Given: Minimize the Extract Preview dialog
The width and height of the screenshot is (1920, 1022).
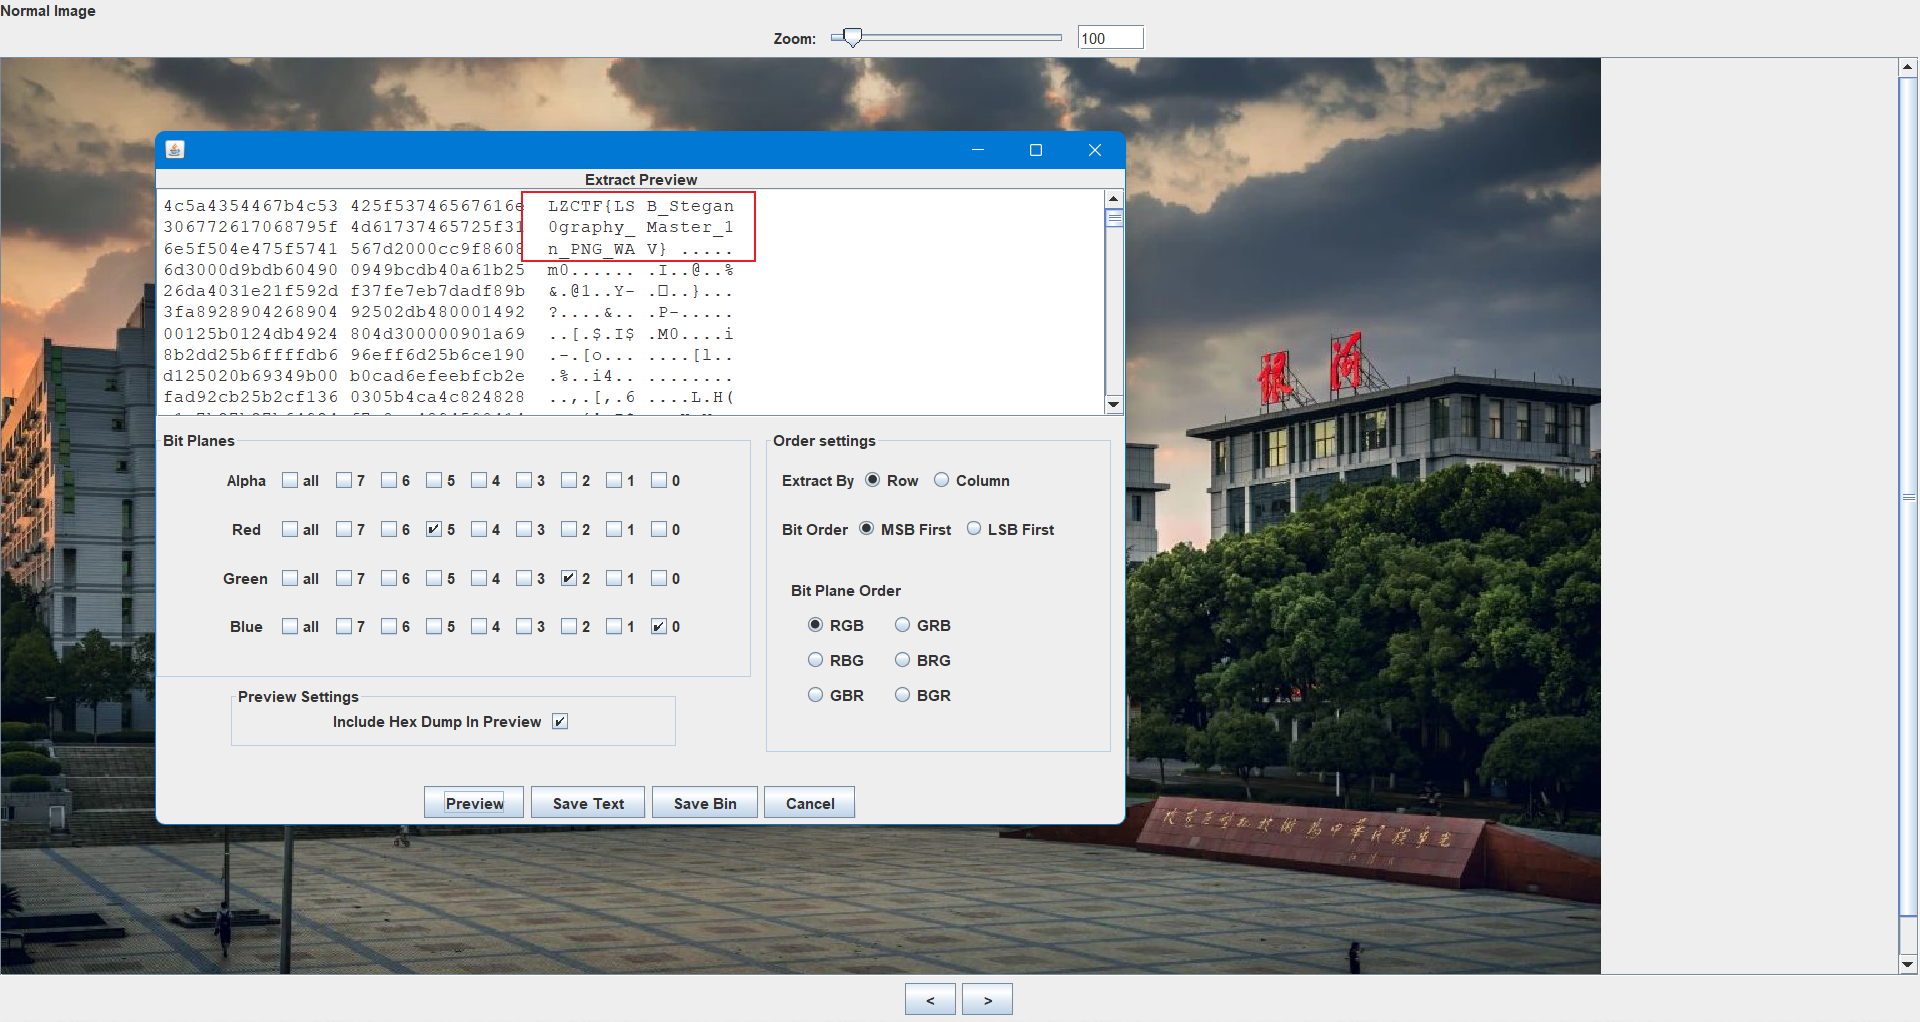Looking at the screenshot, I should tap(978, 150).
